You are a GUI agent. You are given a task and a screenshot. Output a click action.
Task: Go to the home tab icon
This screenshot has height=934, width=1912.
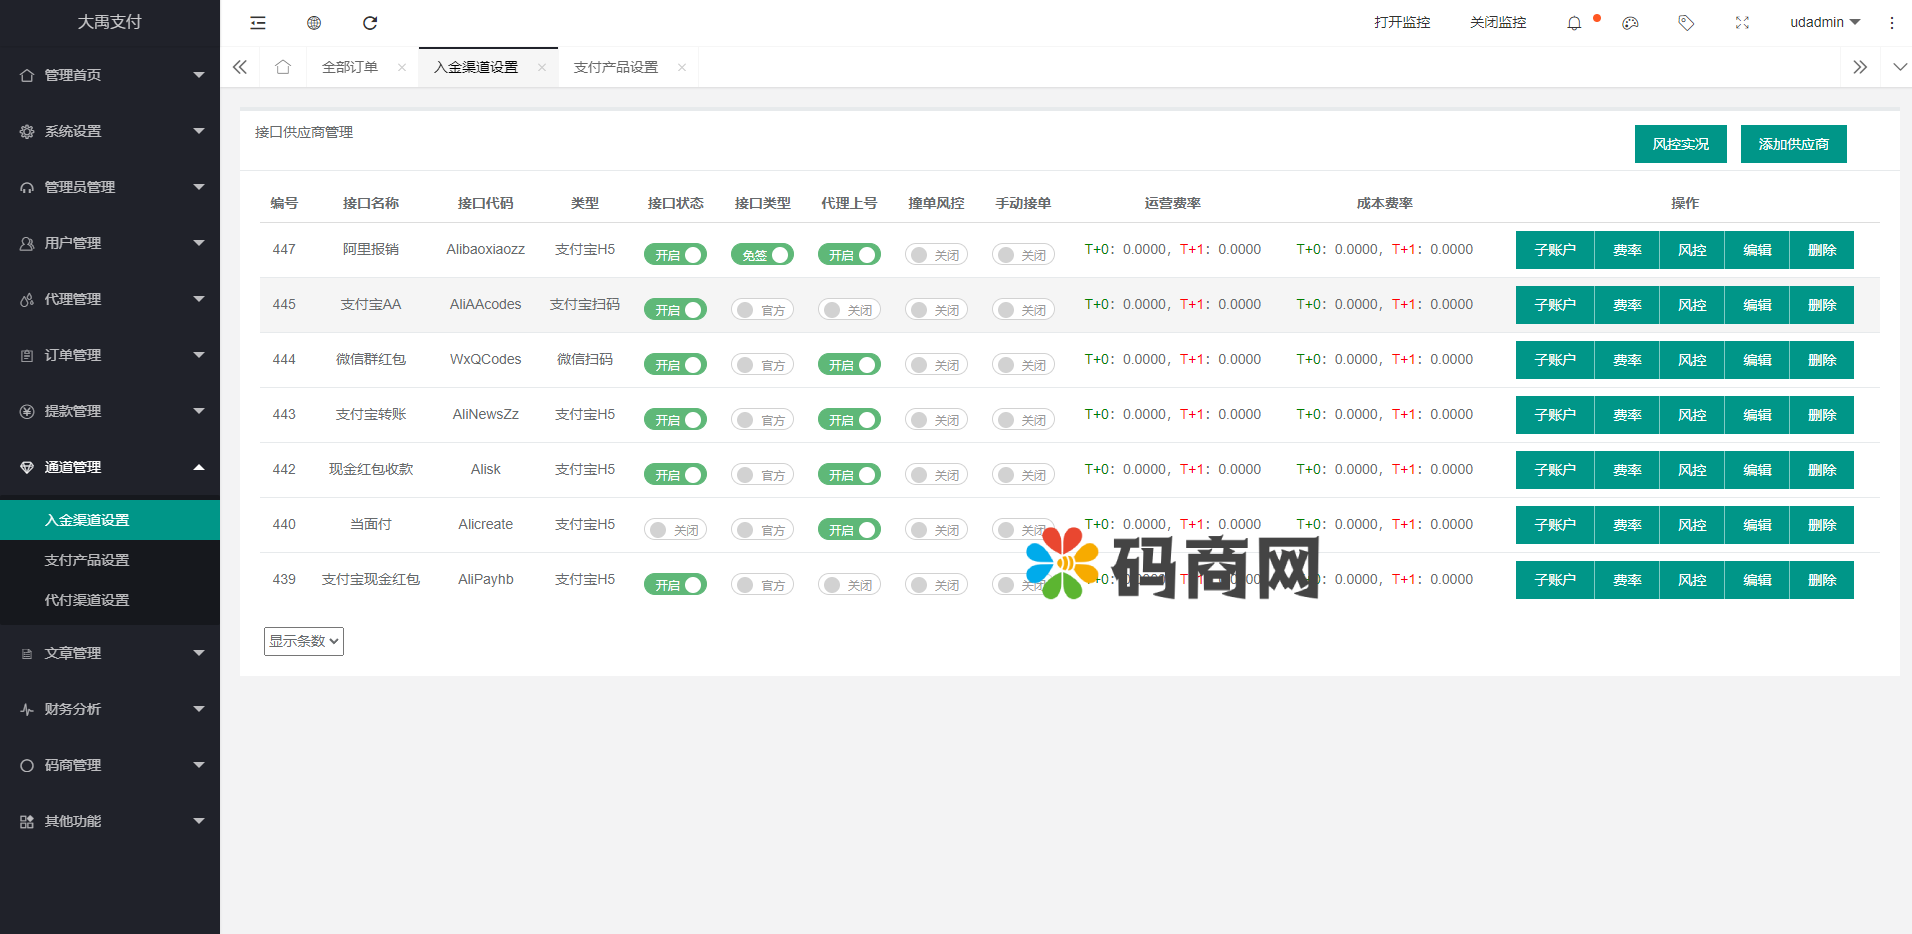coord(283,67)
